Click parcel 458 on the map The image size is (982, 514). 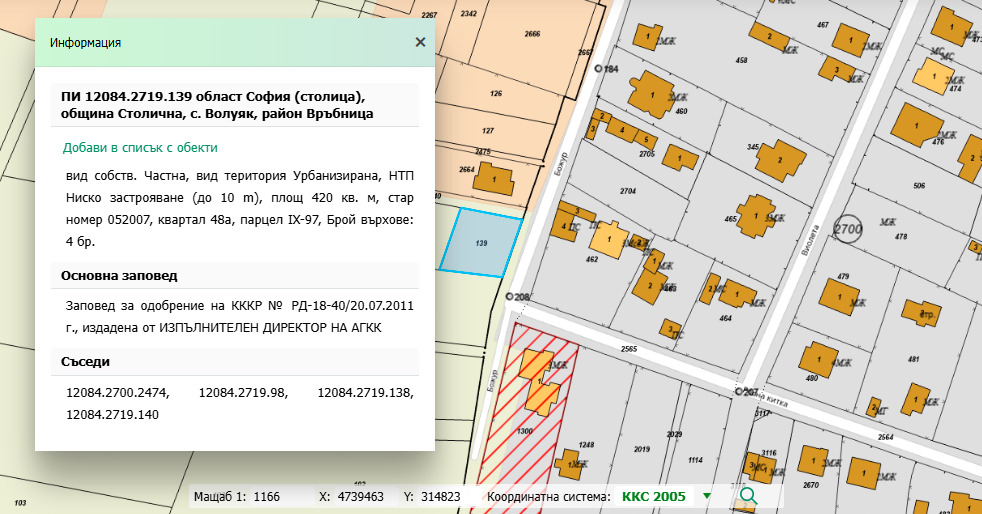click(x=742, y=61)
